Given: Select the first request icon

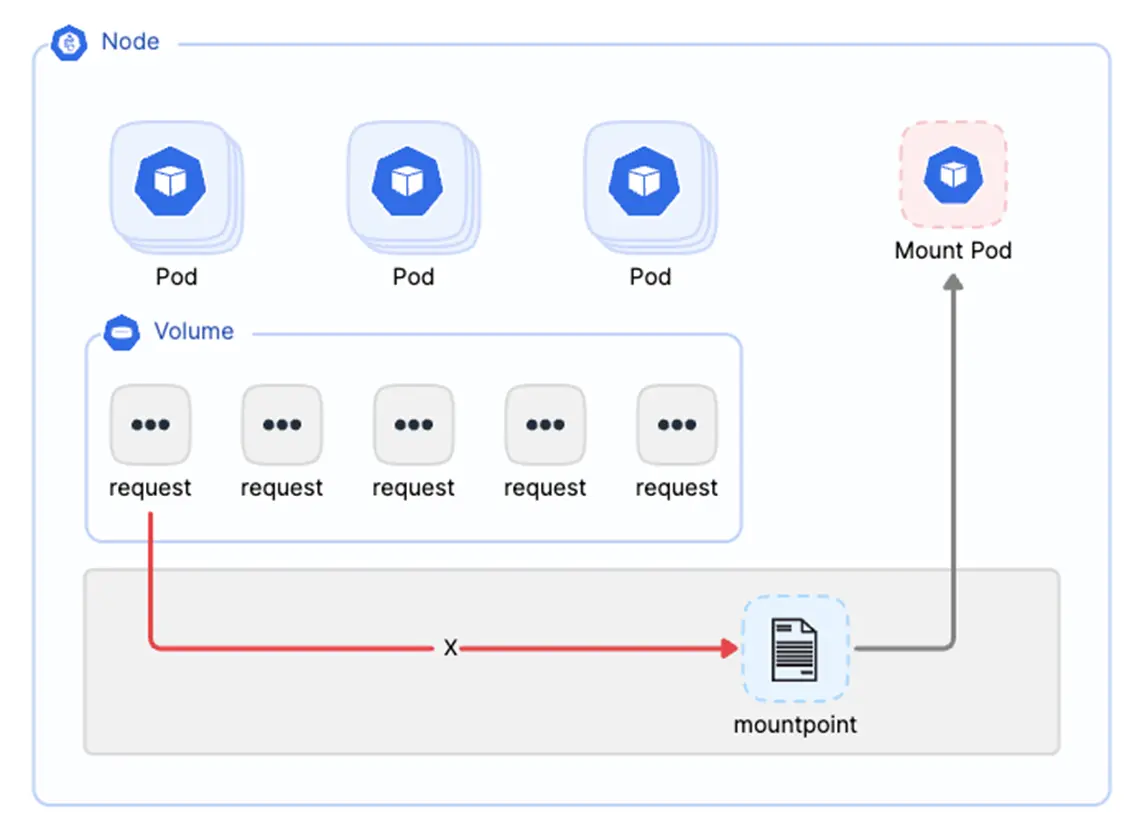Looking at the screenshot, I should coord(150,425).
